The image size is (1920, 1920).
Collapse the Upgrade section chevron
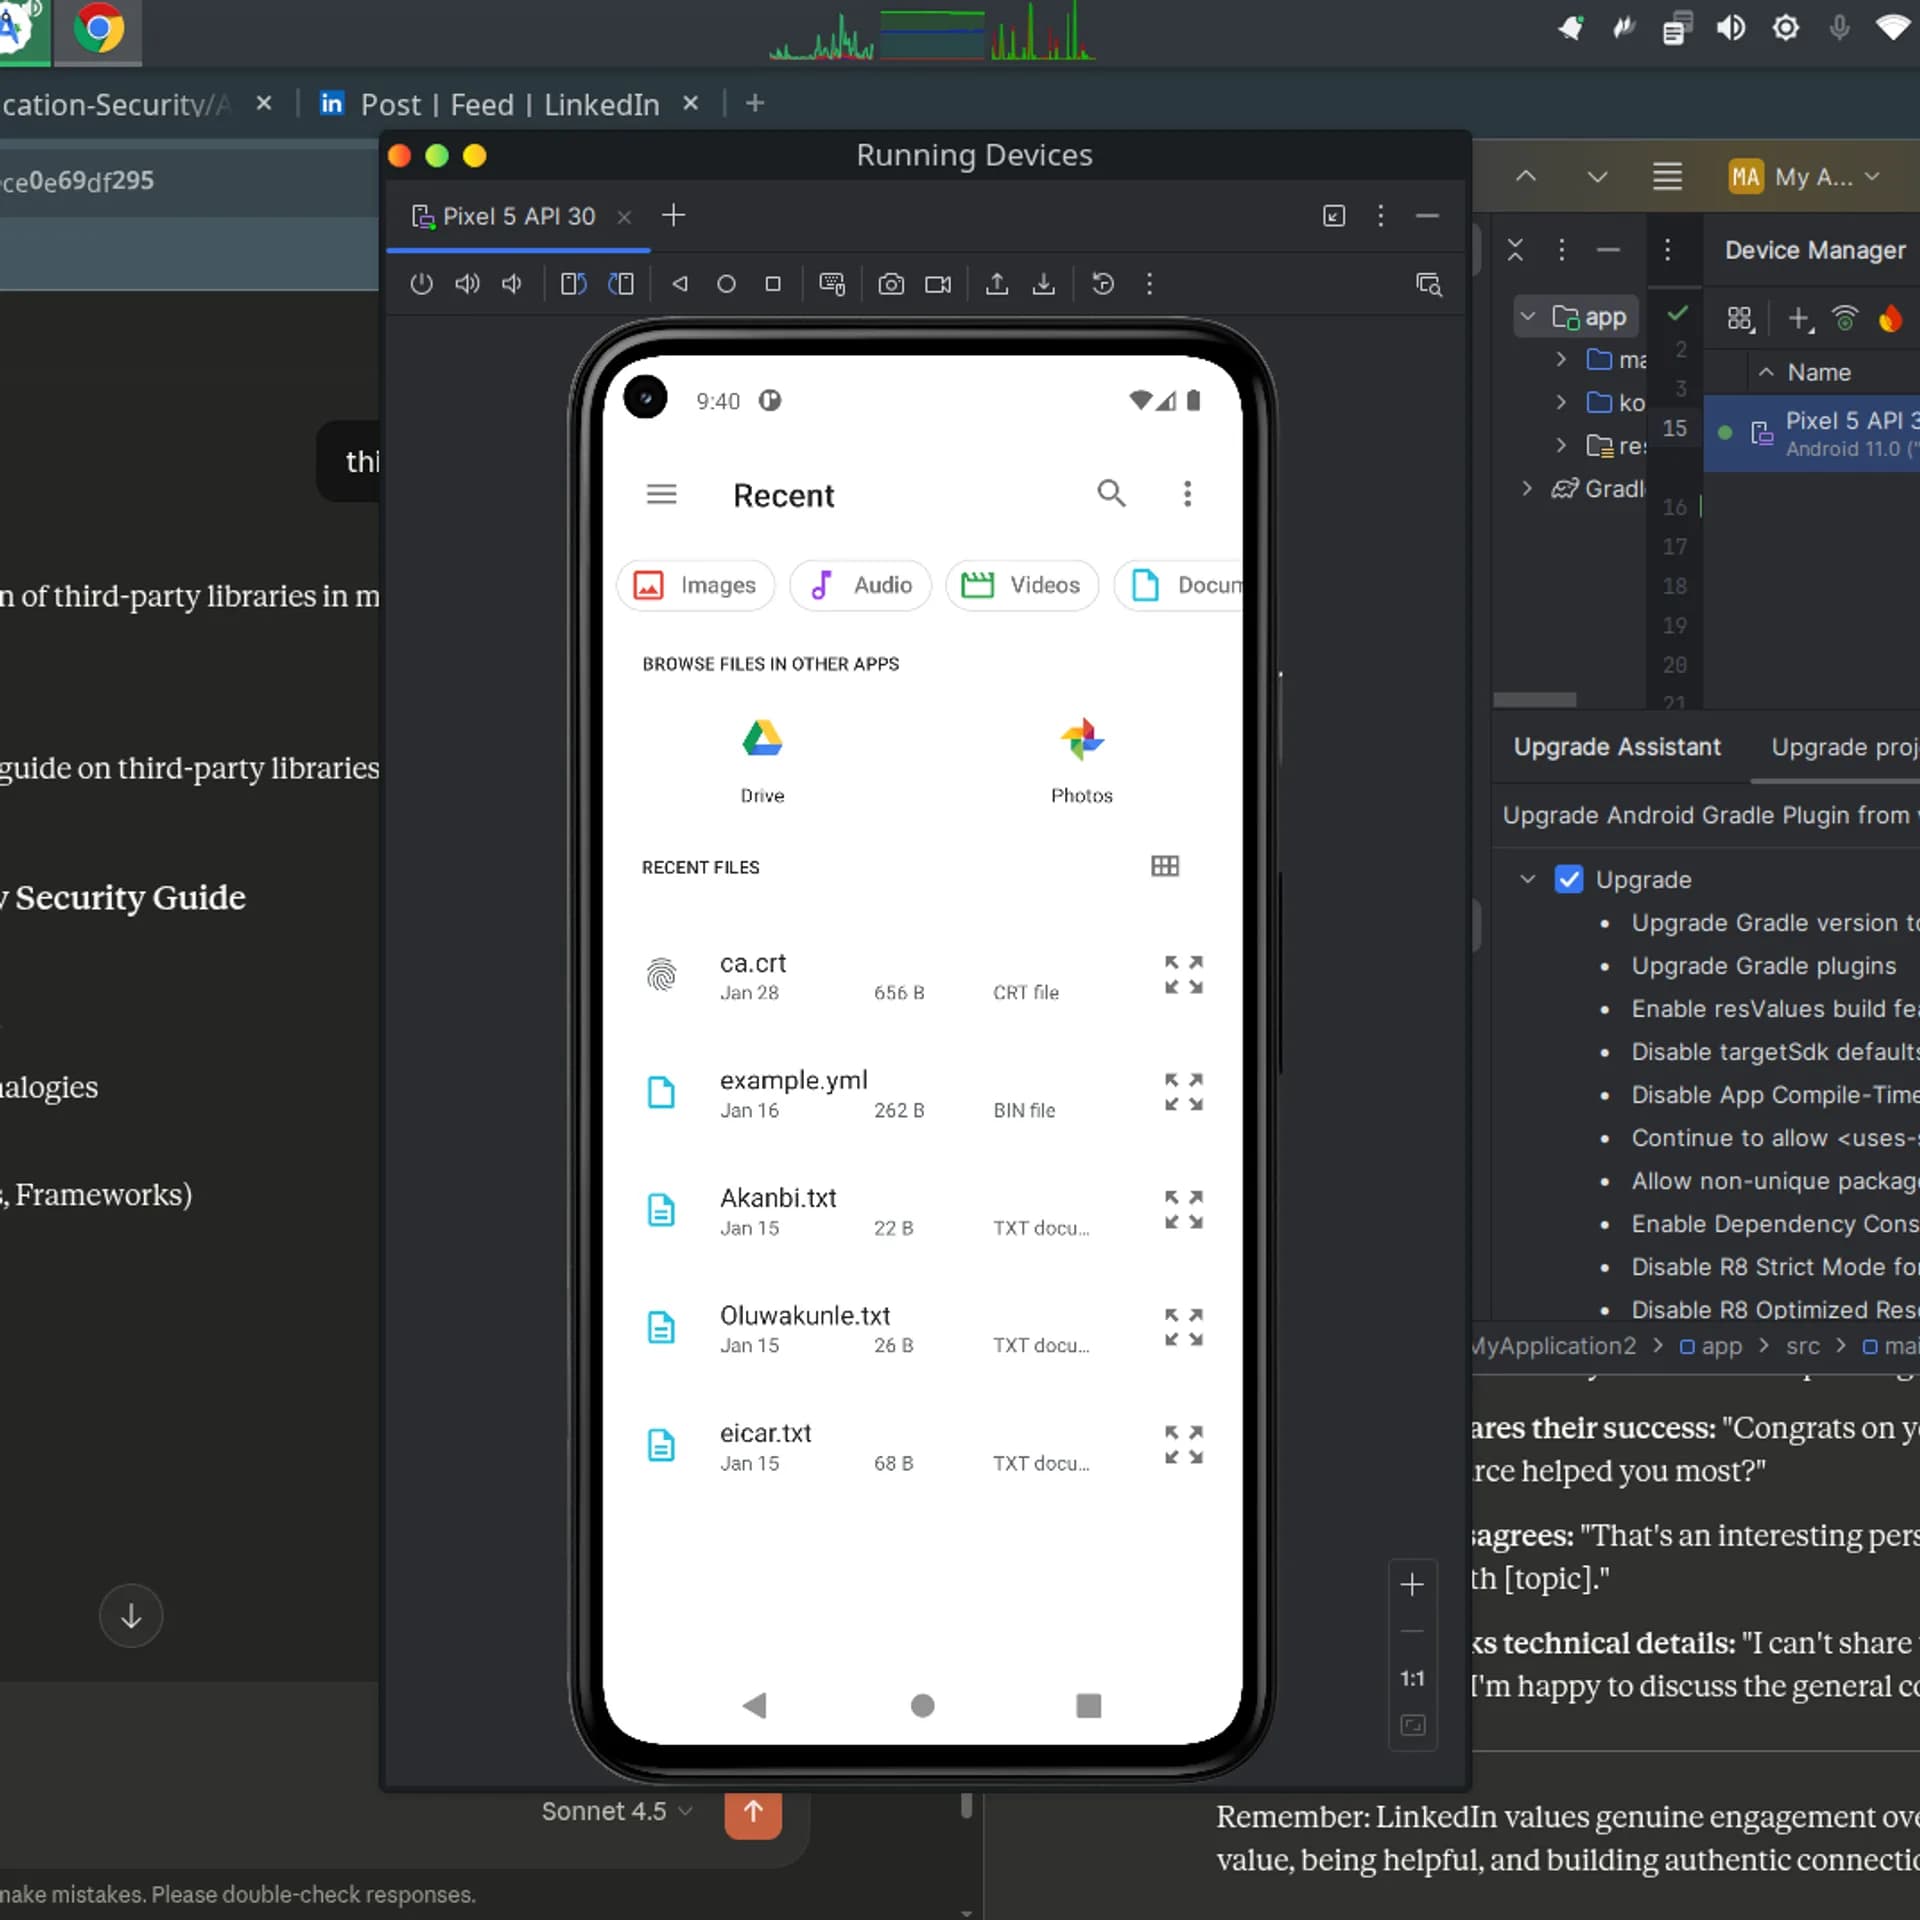[x=1527, y=879]
